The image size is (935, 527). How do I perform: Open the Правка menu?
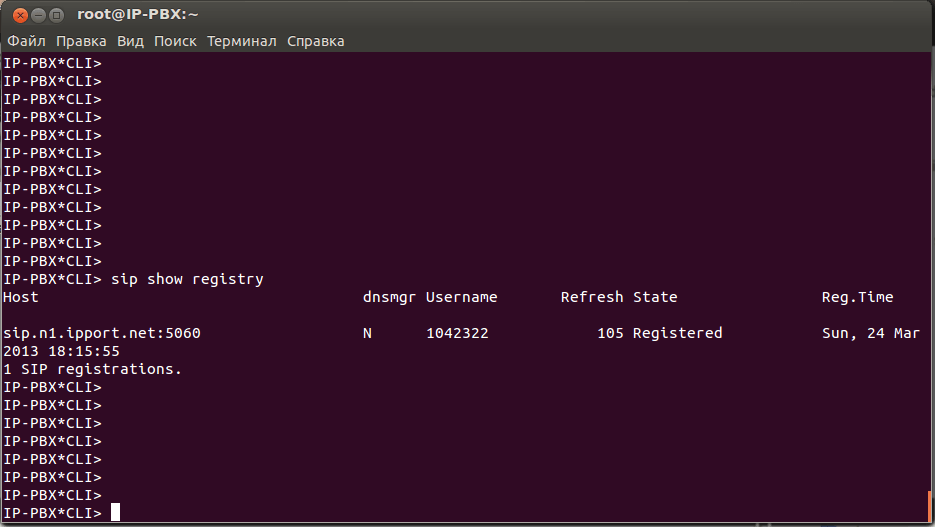click(81, 41)
